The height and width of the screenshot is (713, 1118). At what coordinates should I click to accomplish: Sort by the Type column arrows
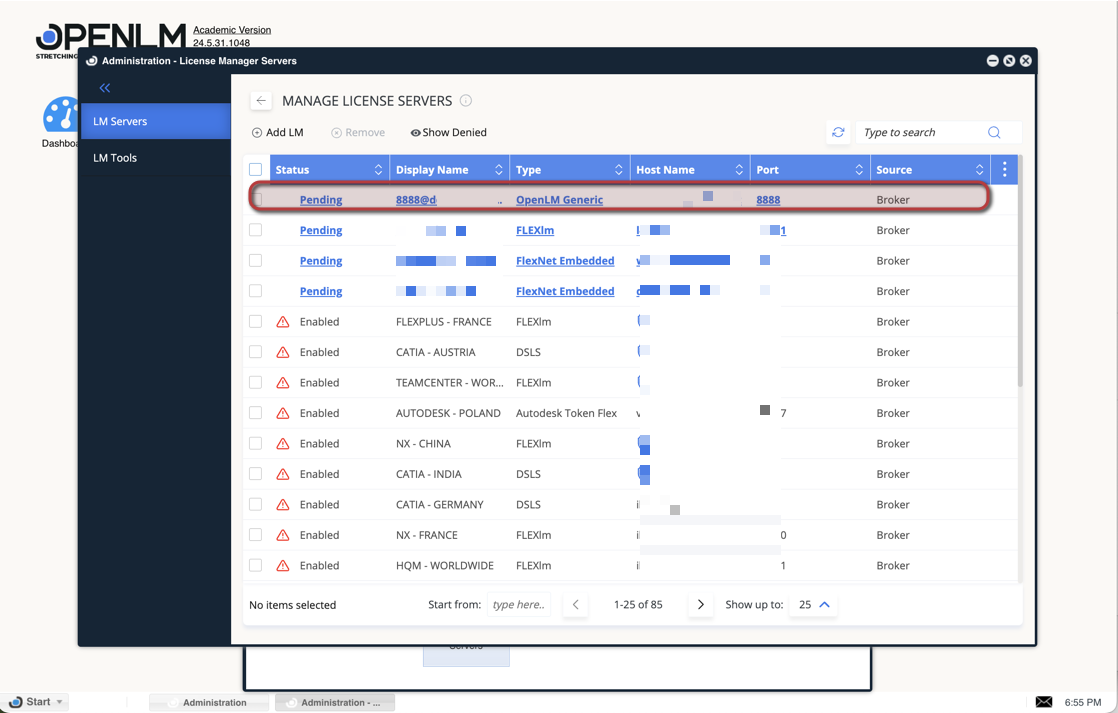pos(619,170)
